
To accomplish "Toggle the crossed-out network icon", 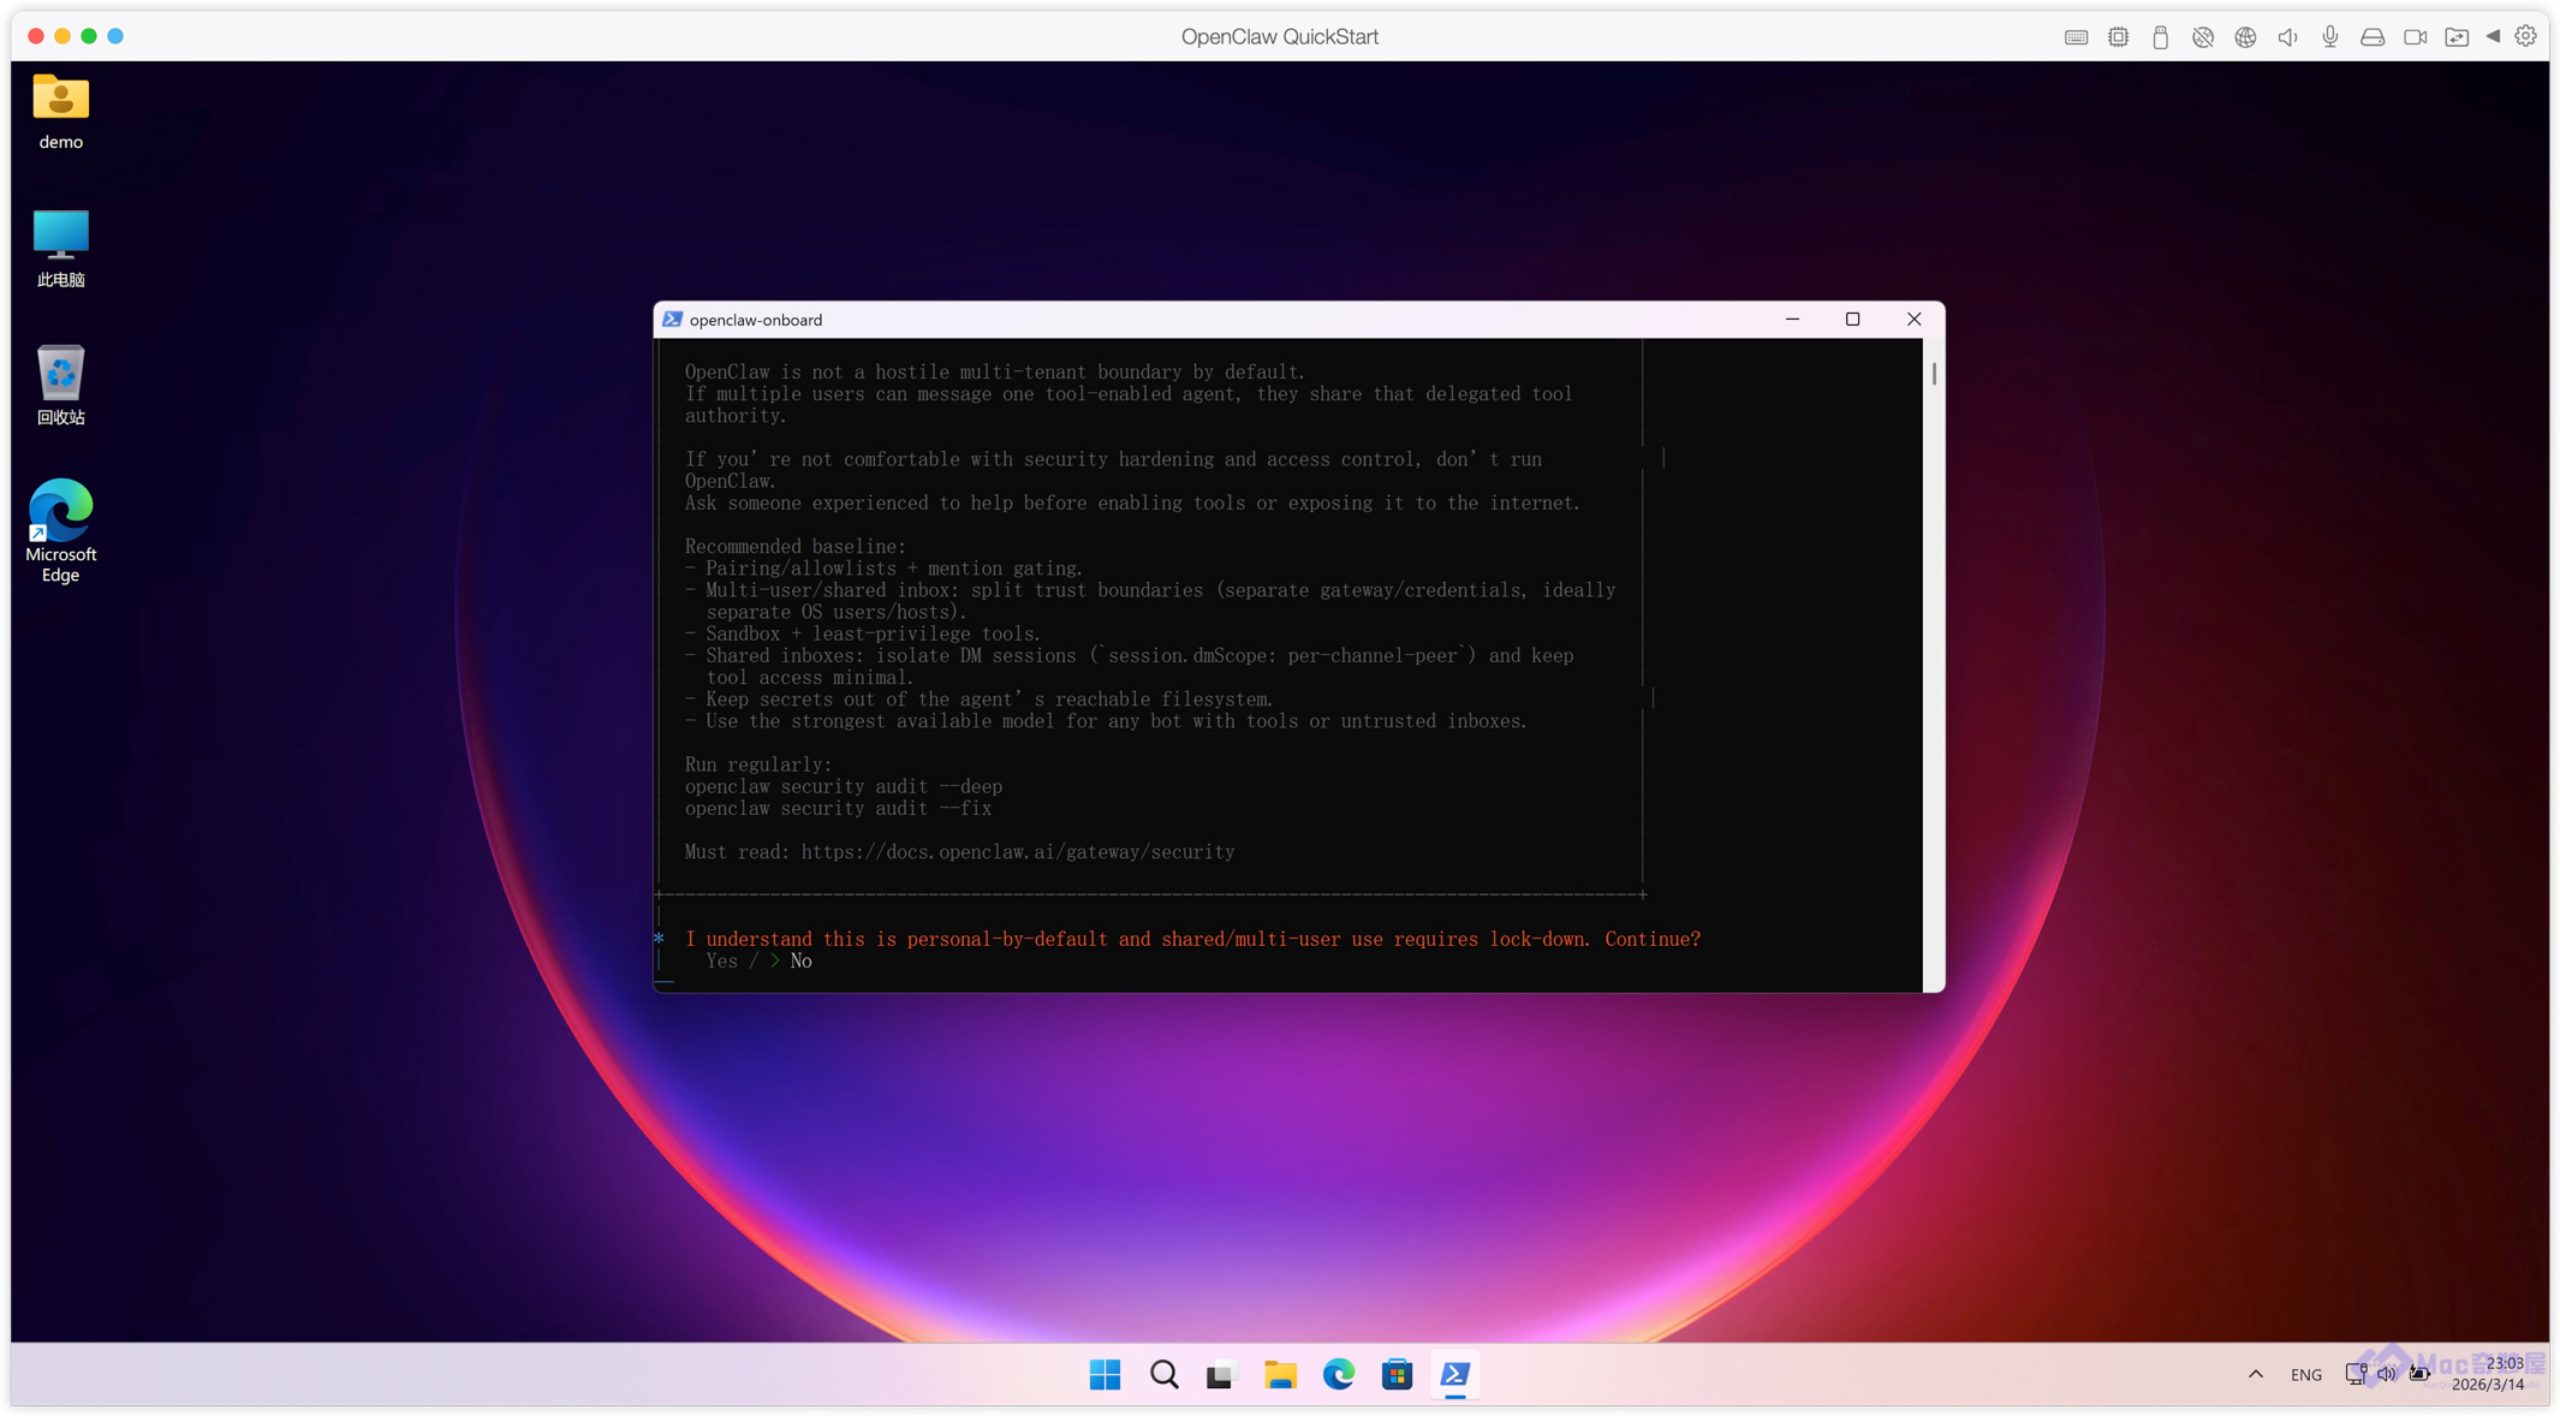I will 2202,37.
